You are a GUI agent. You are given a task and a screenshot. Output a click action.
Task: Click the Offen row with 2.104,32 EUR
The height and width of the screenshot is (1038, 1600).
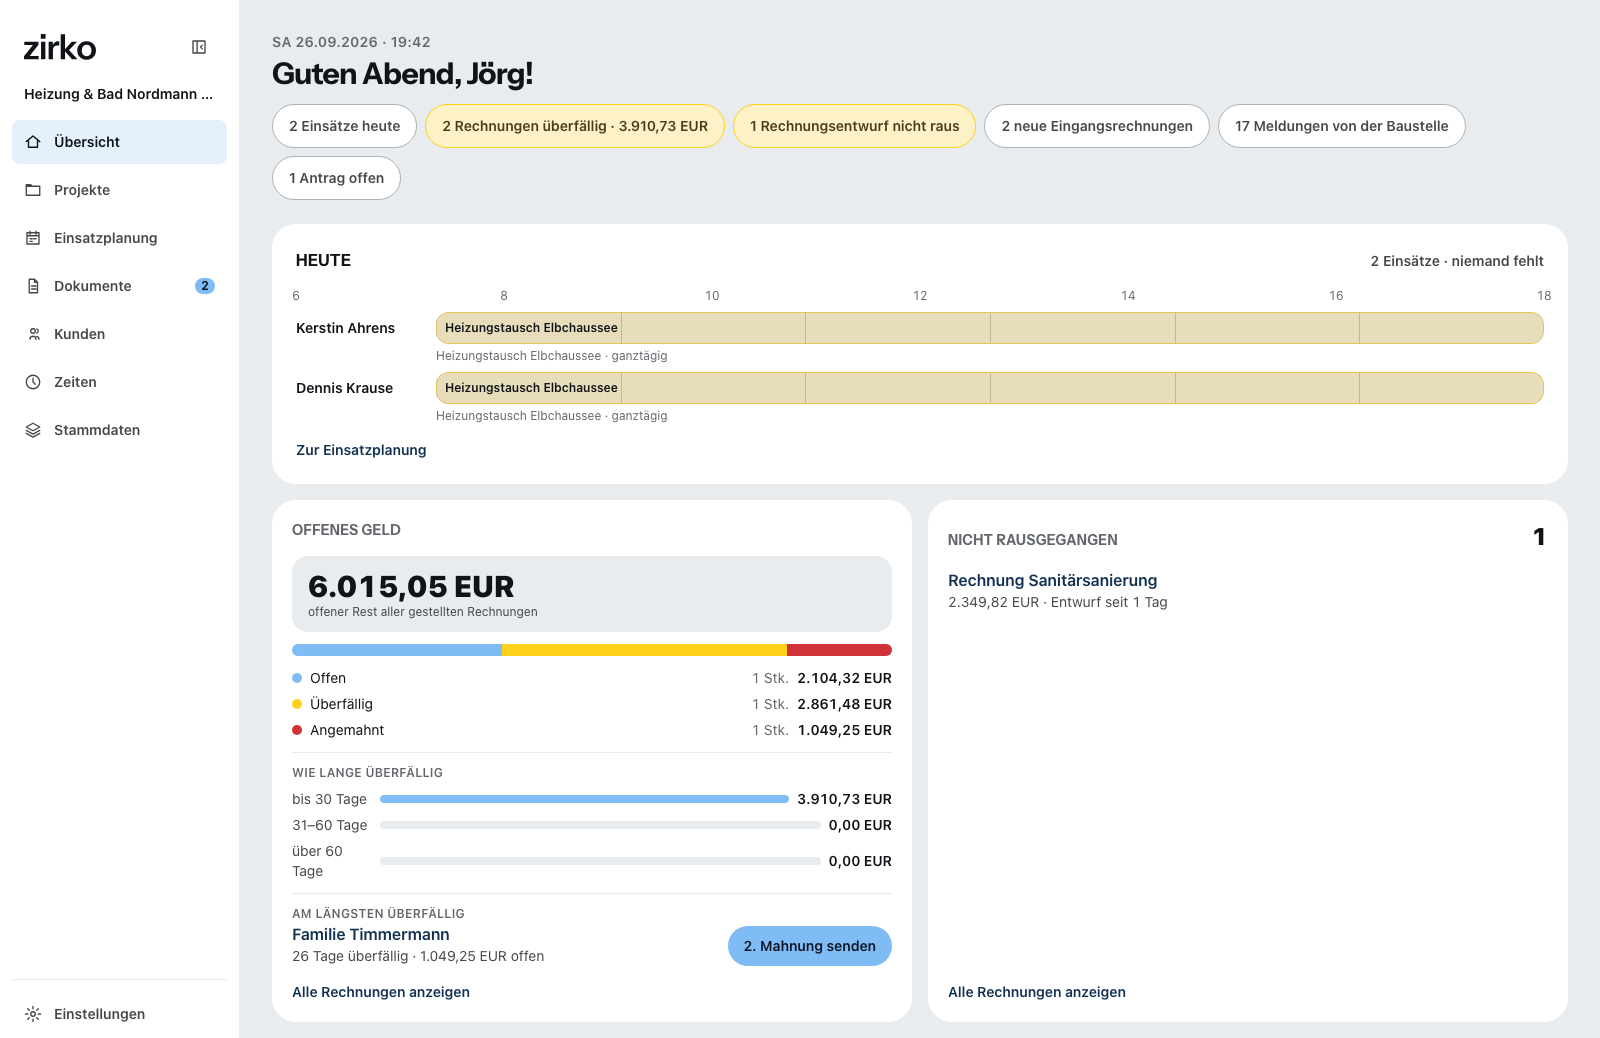tap(592, 678)
